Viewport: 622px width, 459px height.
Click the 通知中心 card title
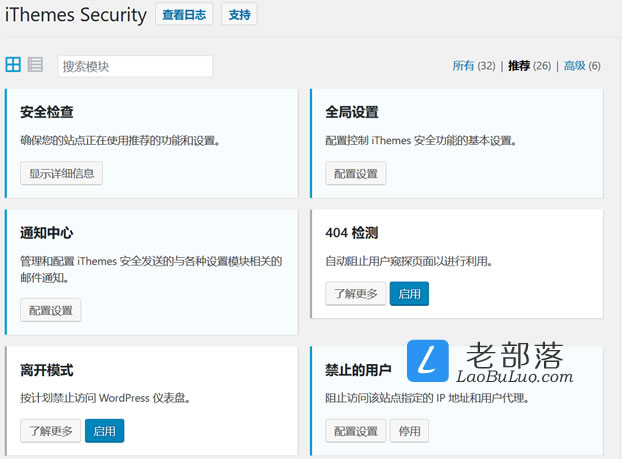(x=47, y=233)
